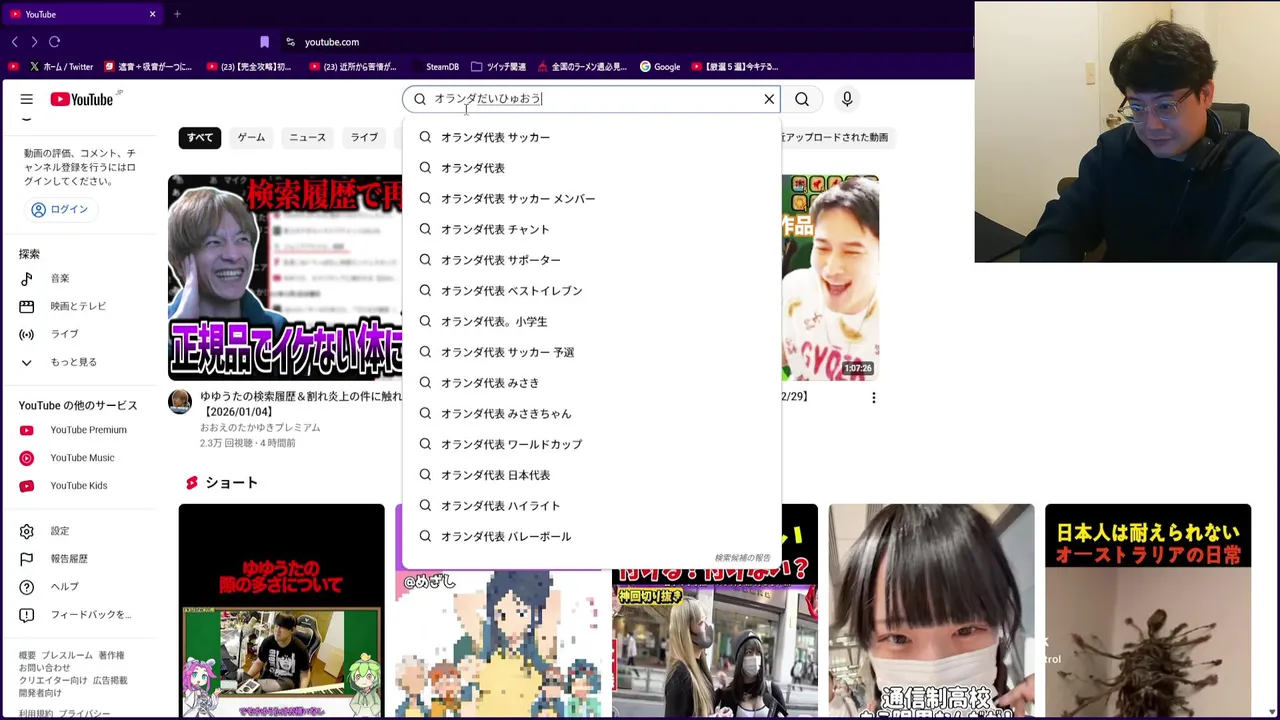Viewport: 1280px width, 720px height.
Task: Open the ゆゆうたの検索履歴 video title
Action: pos(301,404)
